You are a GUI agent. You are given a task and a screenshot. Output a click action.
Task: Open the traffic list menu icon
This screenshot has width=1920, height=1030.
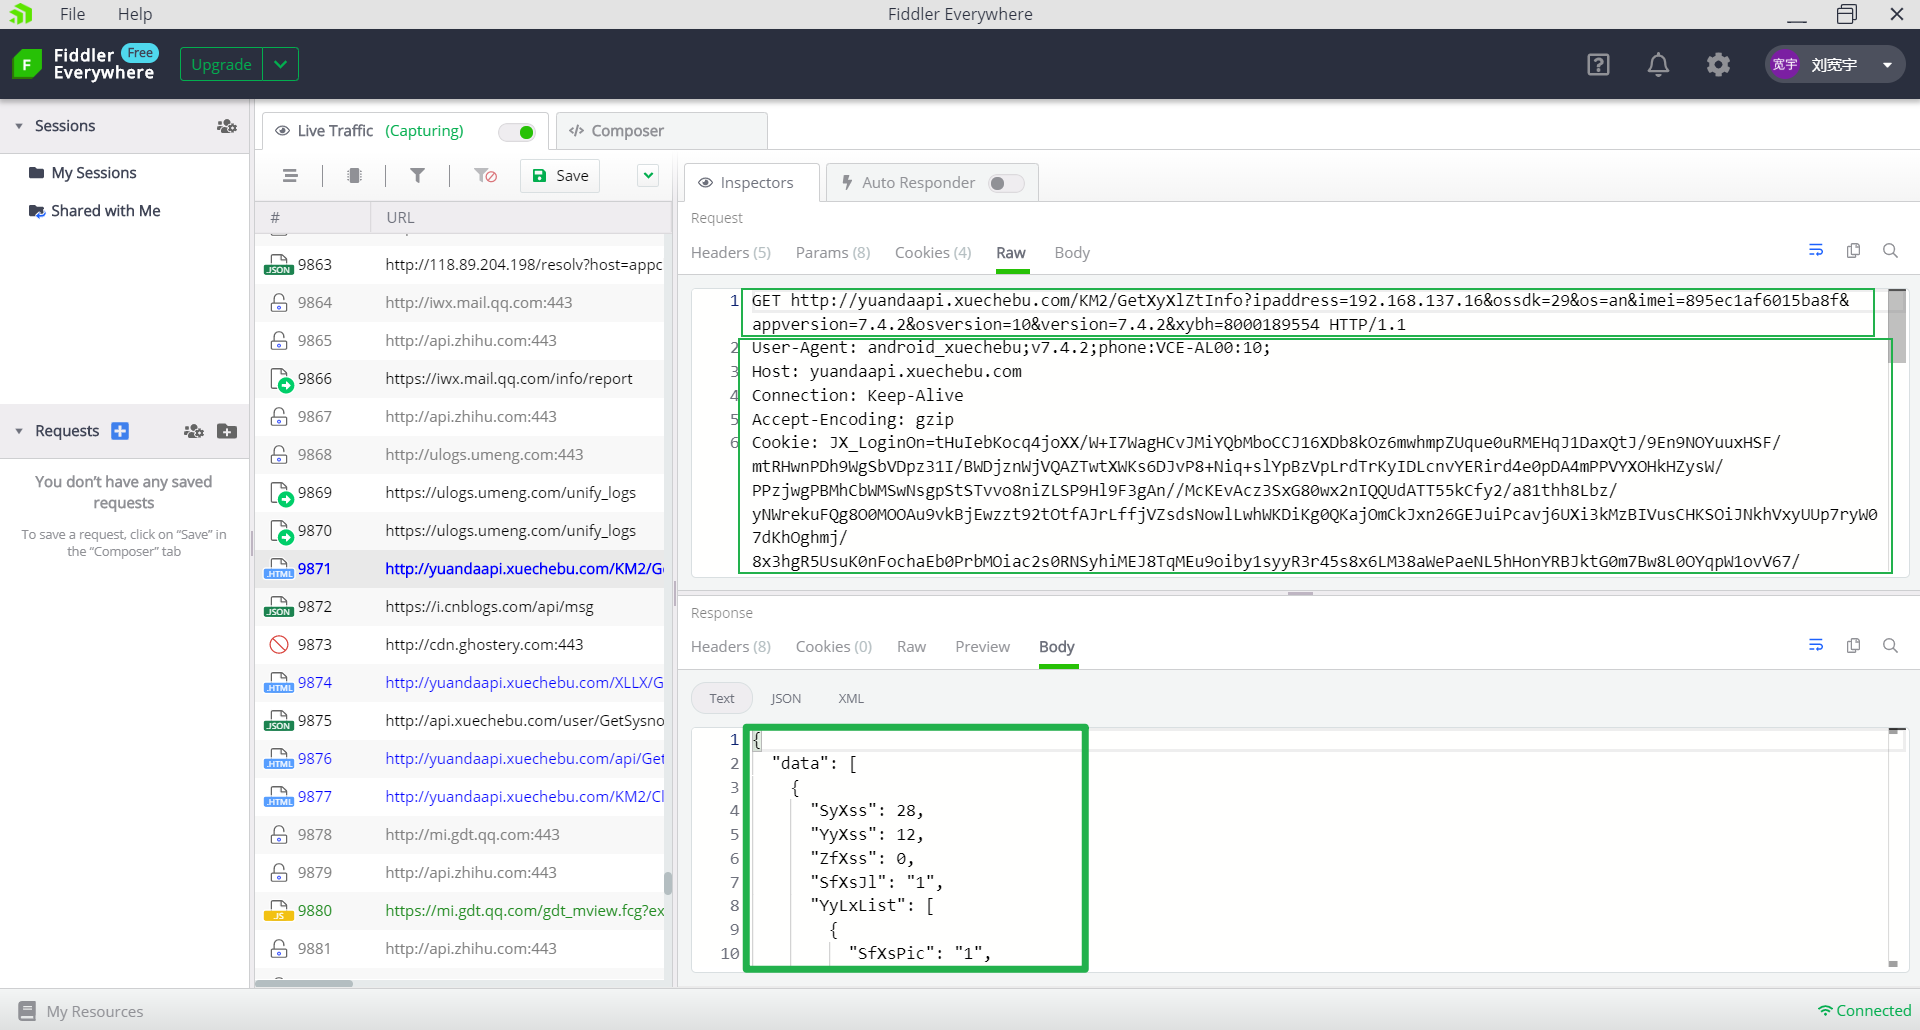pos(290,176)
